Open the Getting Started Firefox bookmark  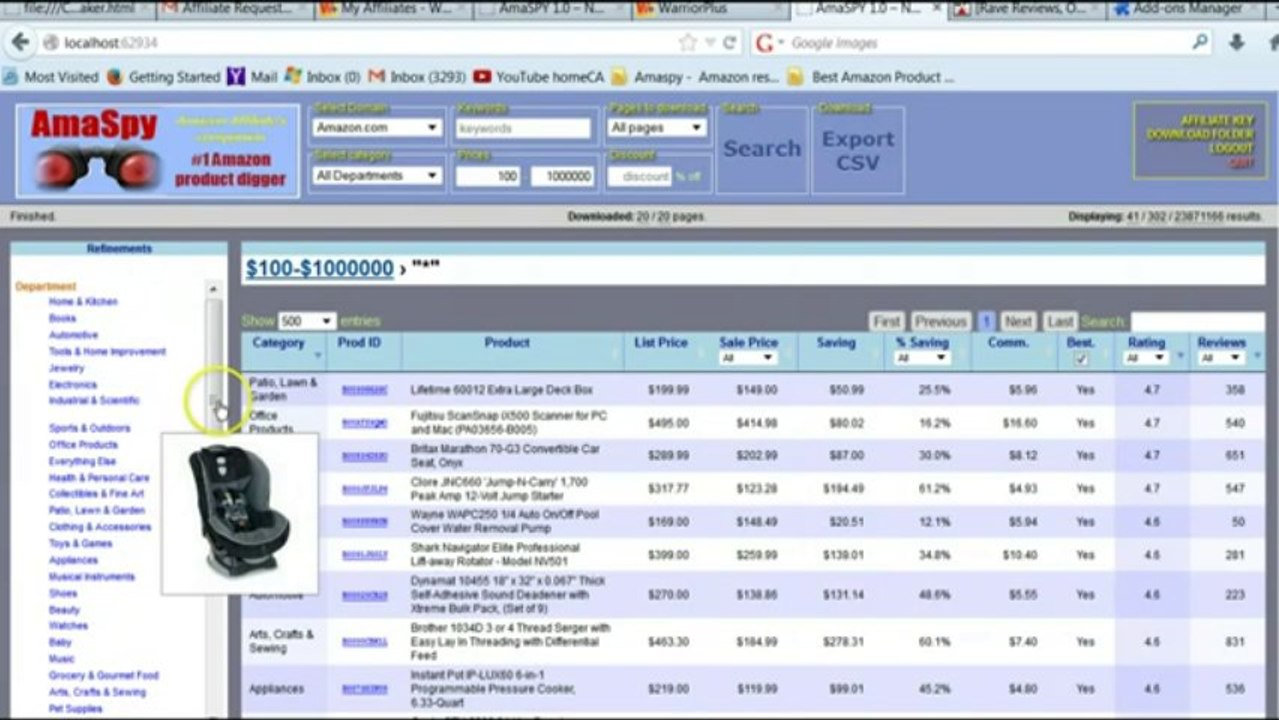163,77
